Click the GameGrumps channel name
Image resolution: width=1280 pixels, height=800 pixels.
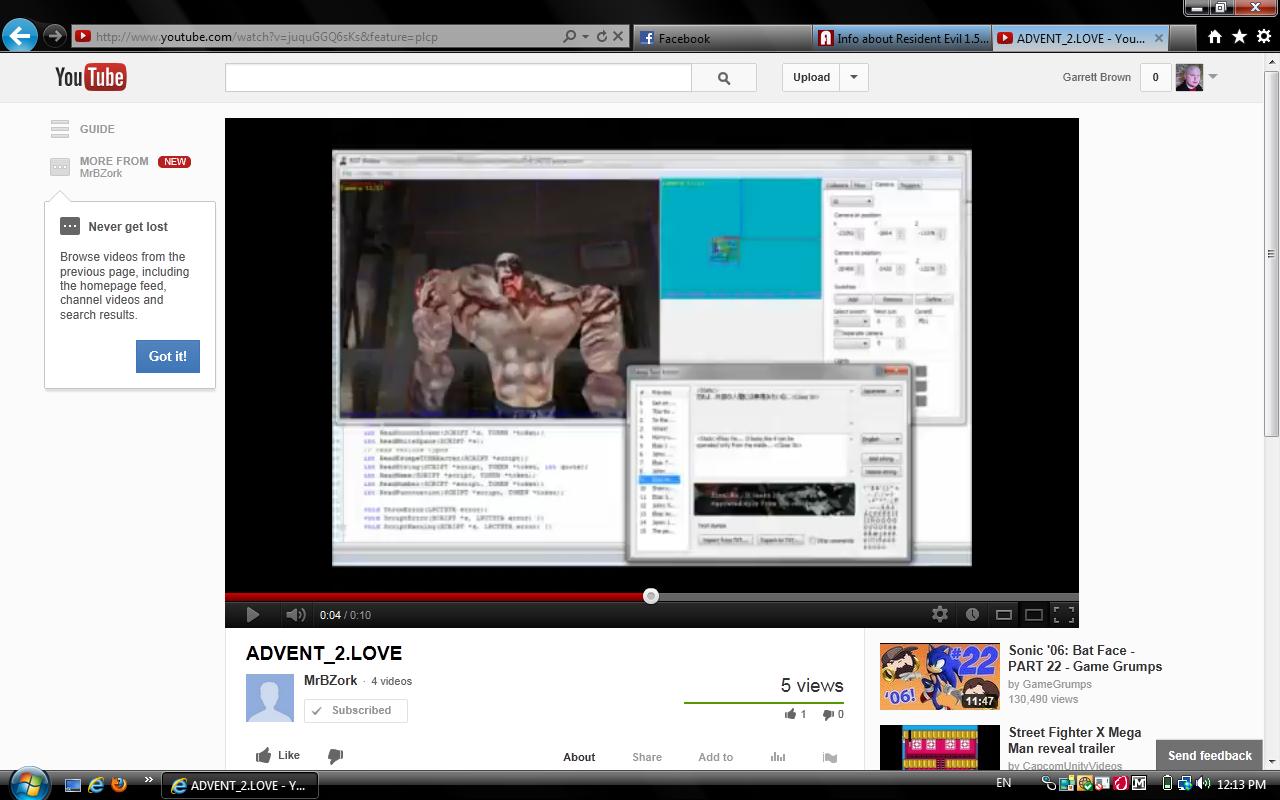pyautogui.click(x=1057, y=684)
